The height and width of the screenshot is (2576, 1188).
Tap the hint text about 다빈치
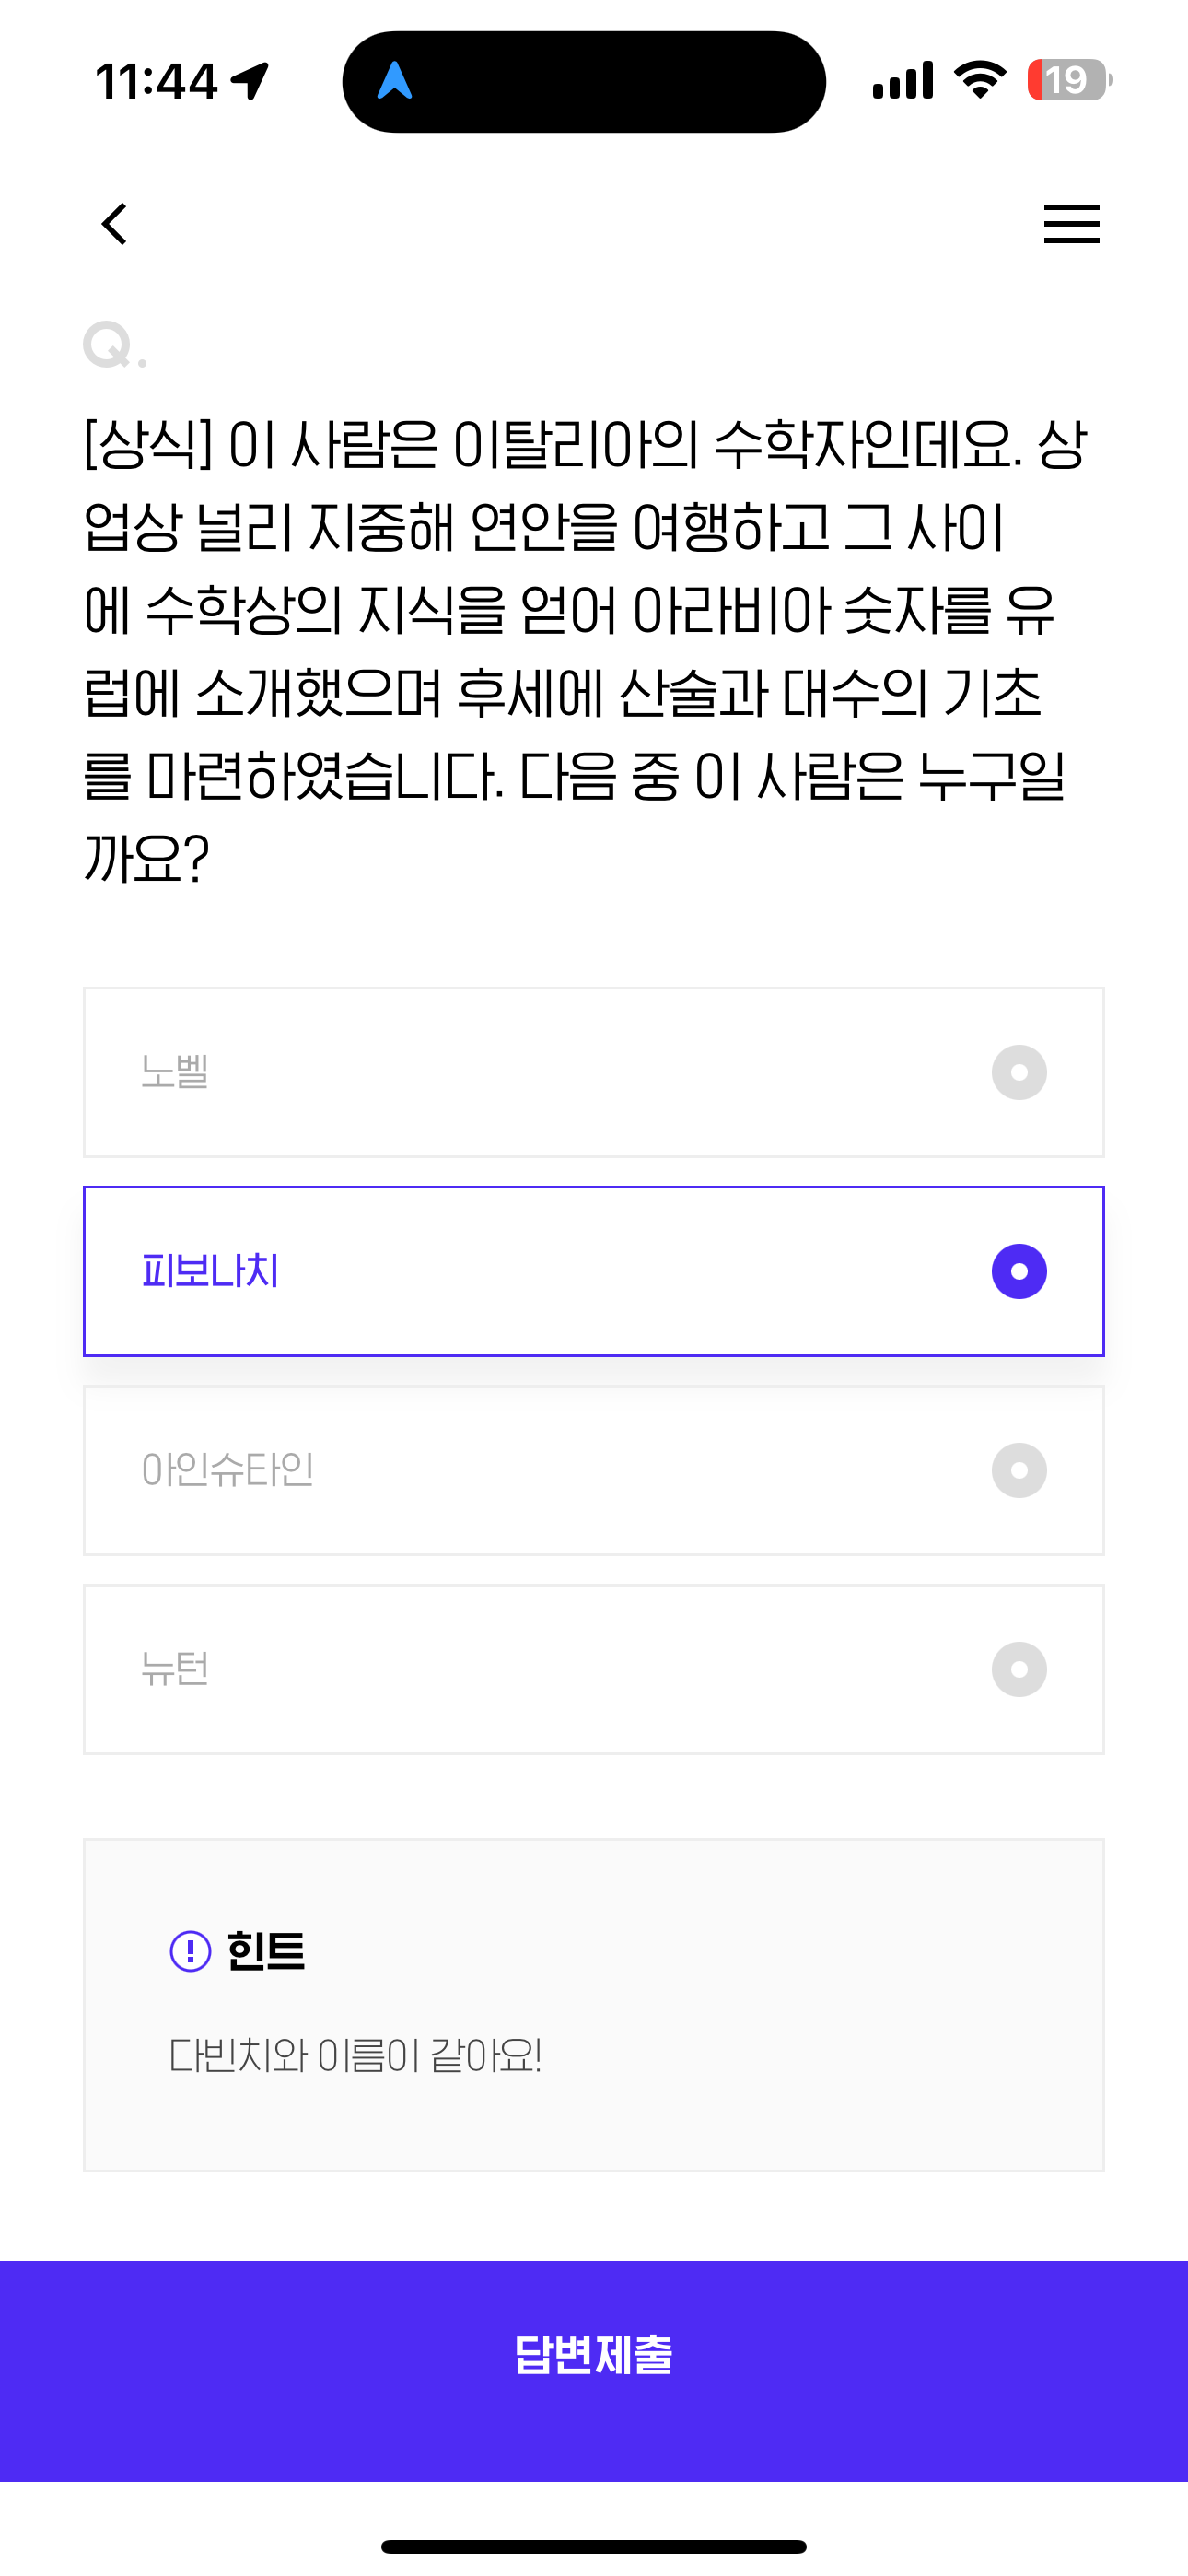click(355, 2056)
